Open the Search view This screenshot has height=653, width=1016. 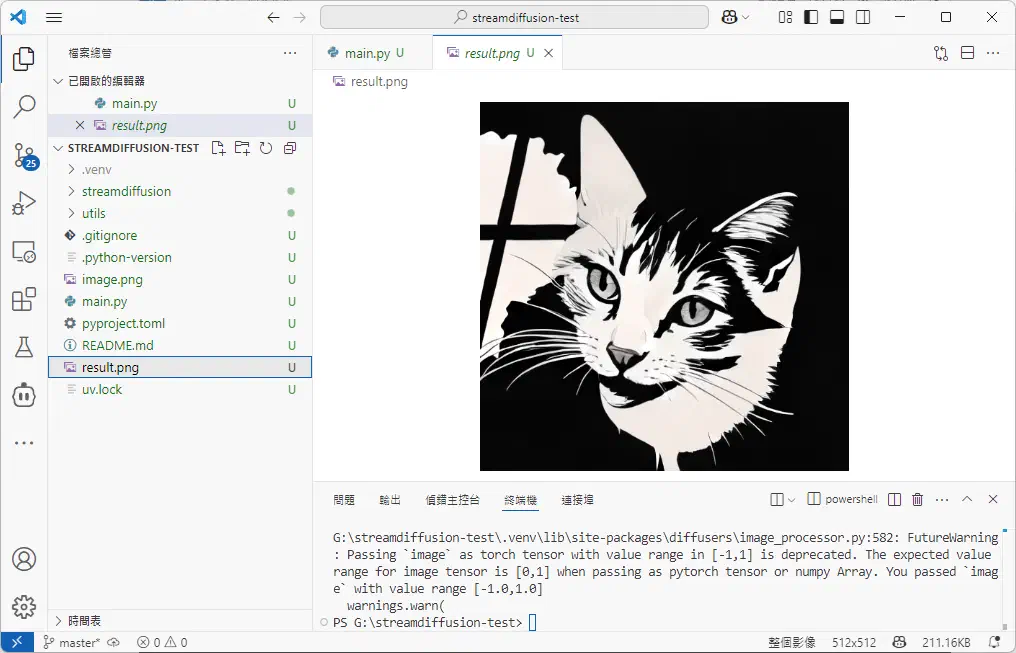[24, 107]
